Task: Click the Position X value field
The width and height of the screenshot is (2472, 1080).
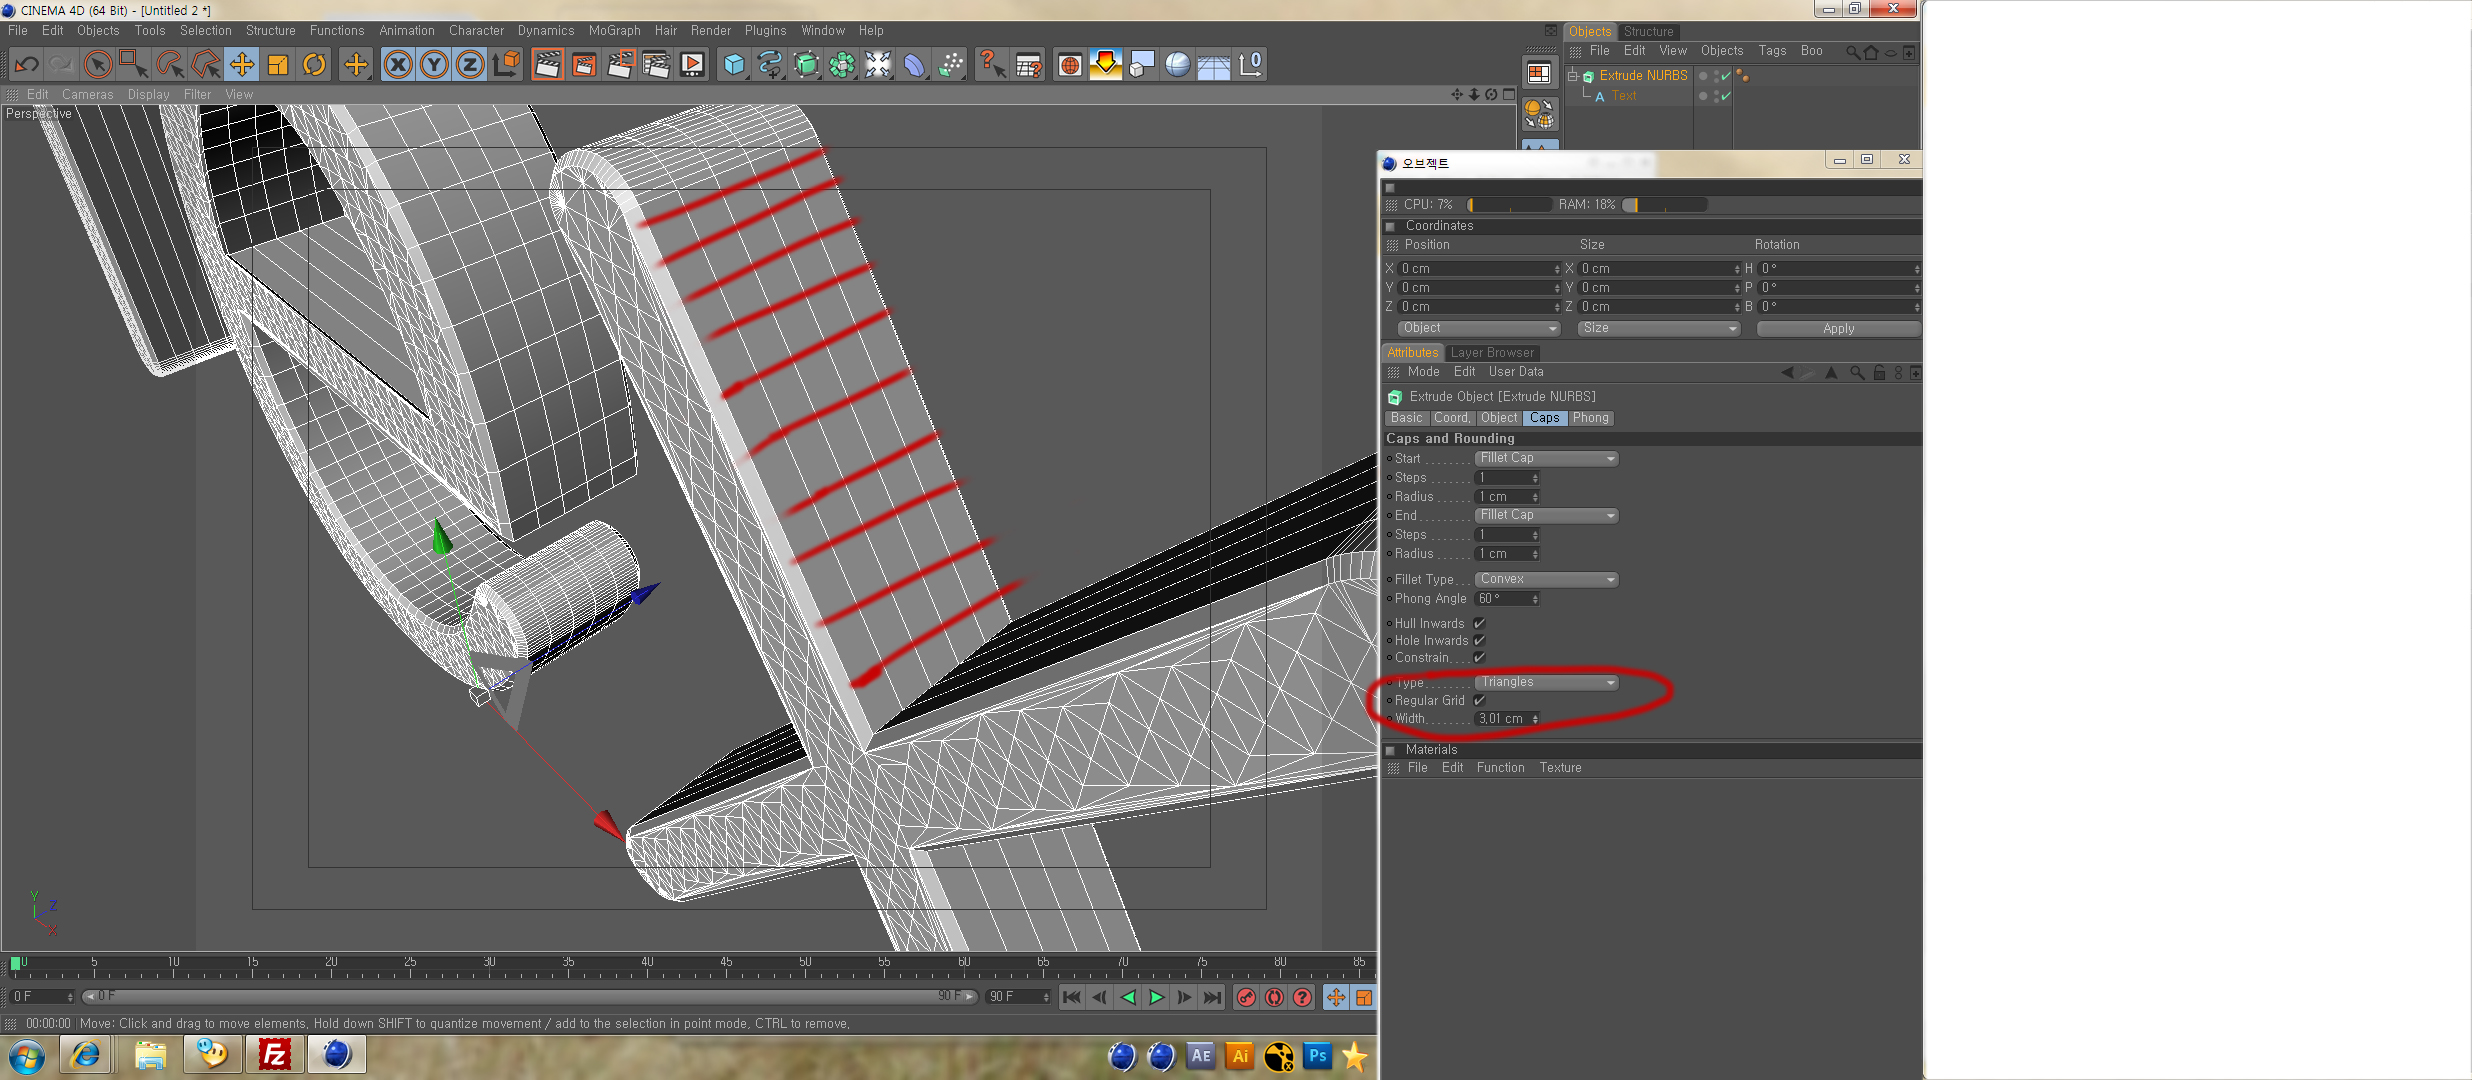Action: [x=1479, y=269]
